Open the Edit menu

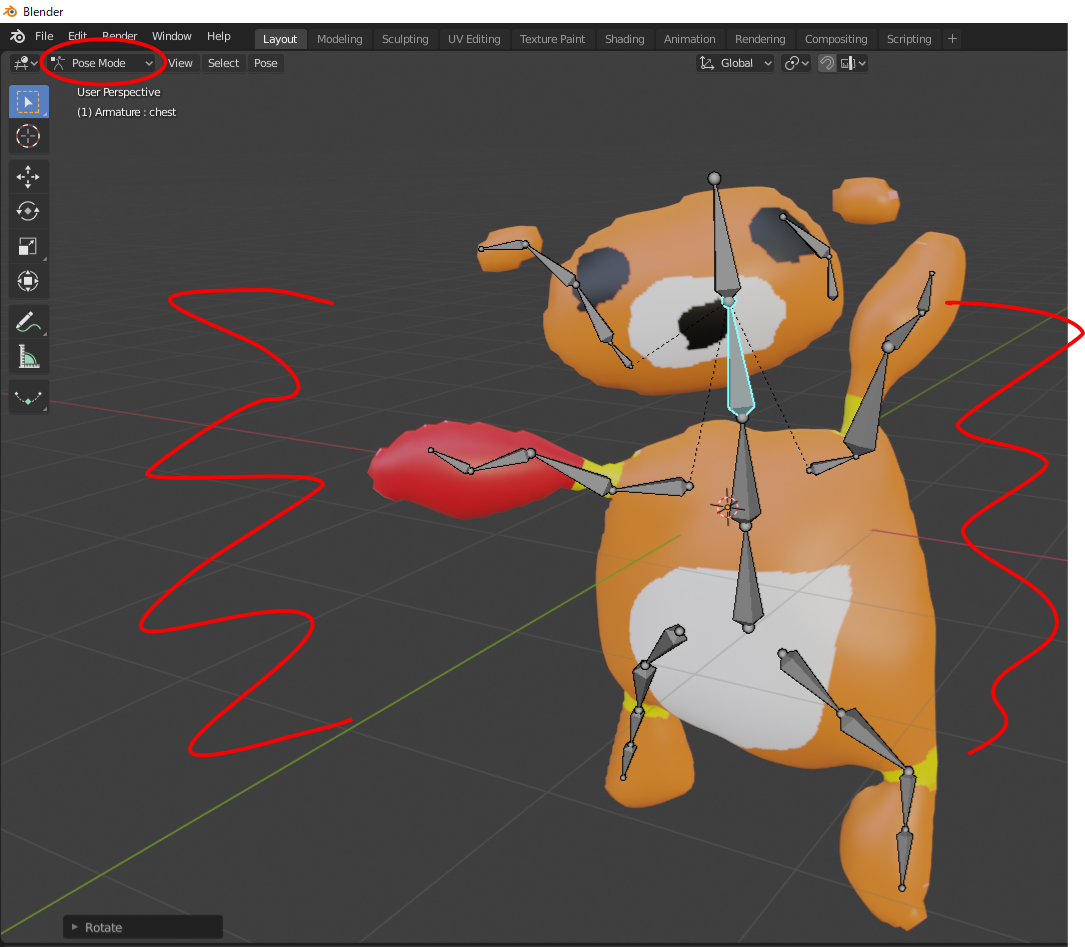[78, 36]
